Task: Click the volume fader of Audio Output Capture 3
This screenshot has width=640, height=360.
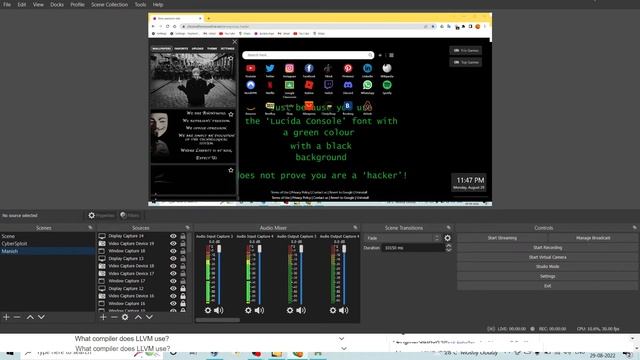Action: (301, 249)
